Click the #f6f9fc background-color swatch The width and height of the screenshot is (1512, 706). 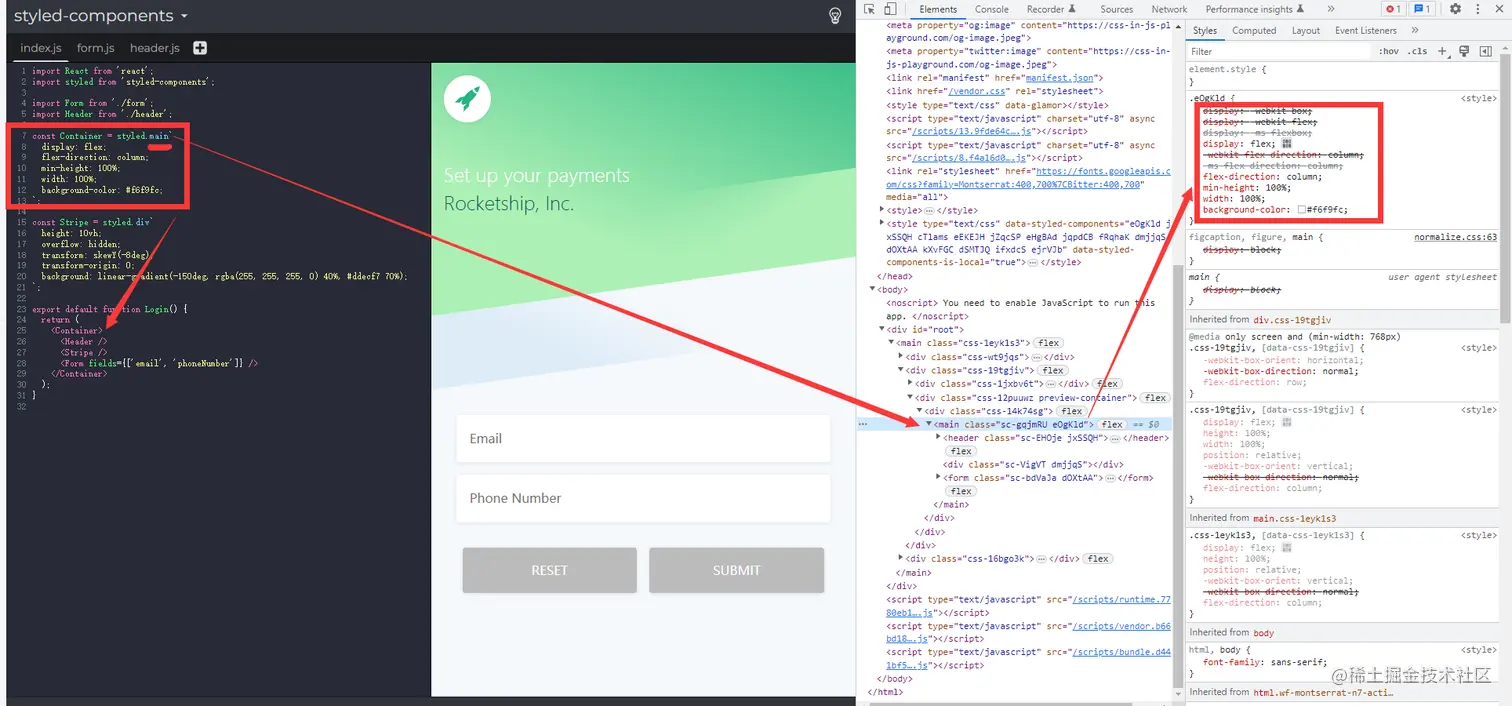(1301, 210)
